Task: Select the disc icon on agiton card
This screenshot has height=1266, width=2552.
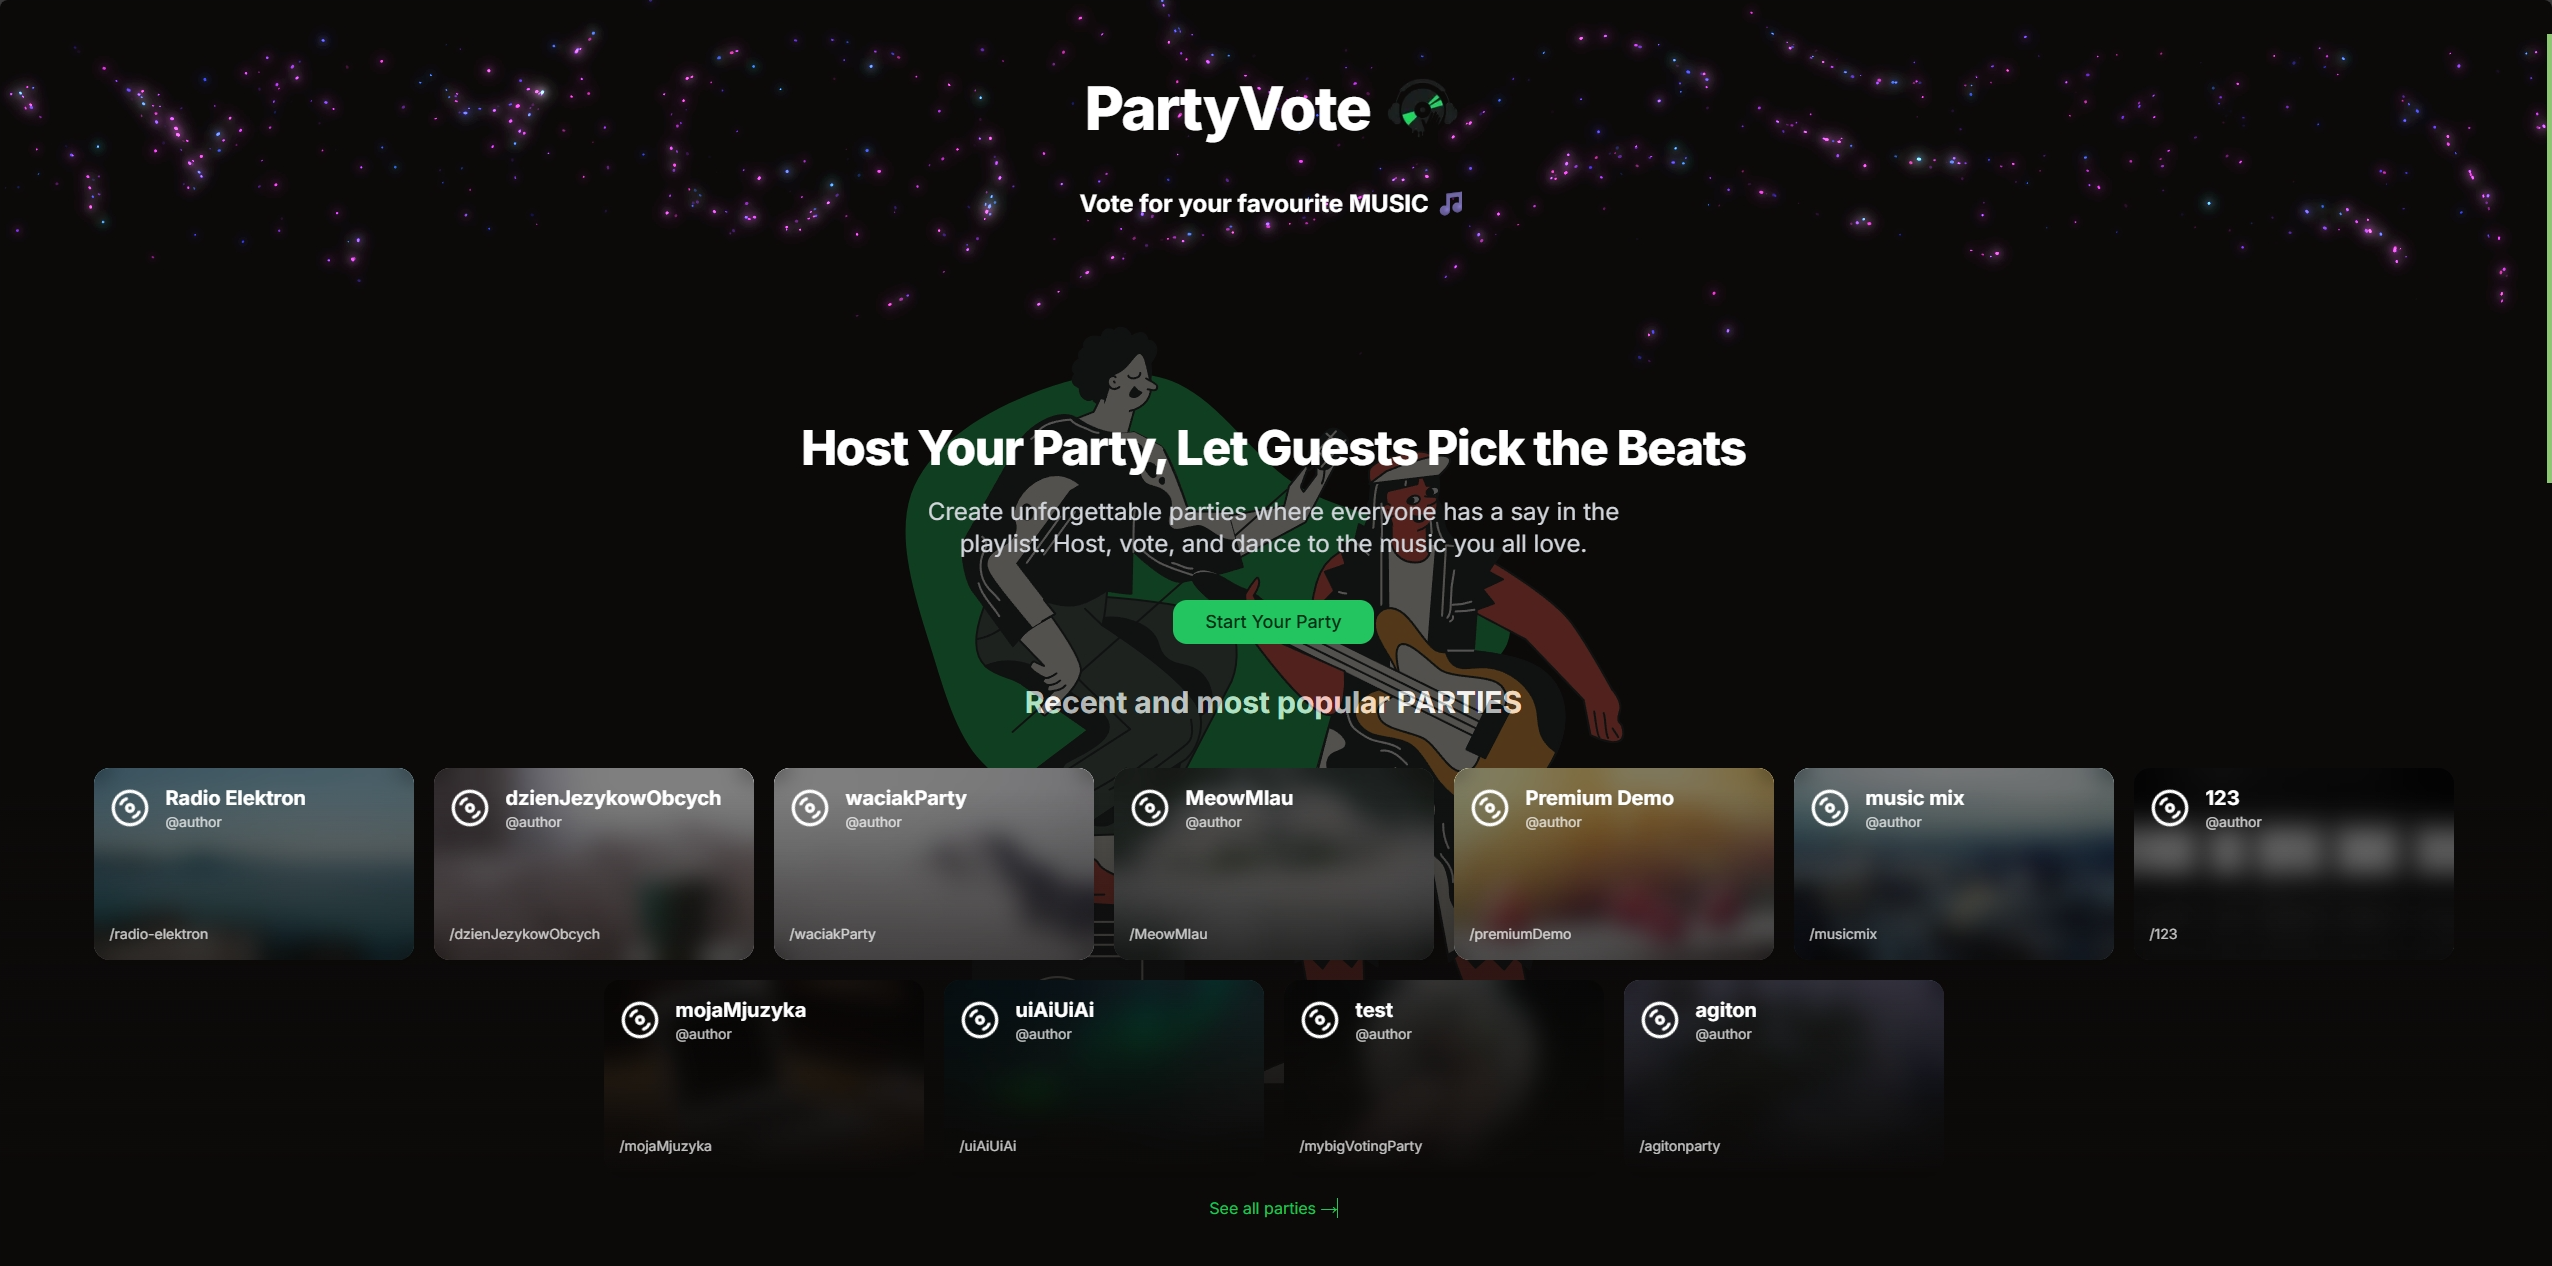Action: 1659,1020
